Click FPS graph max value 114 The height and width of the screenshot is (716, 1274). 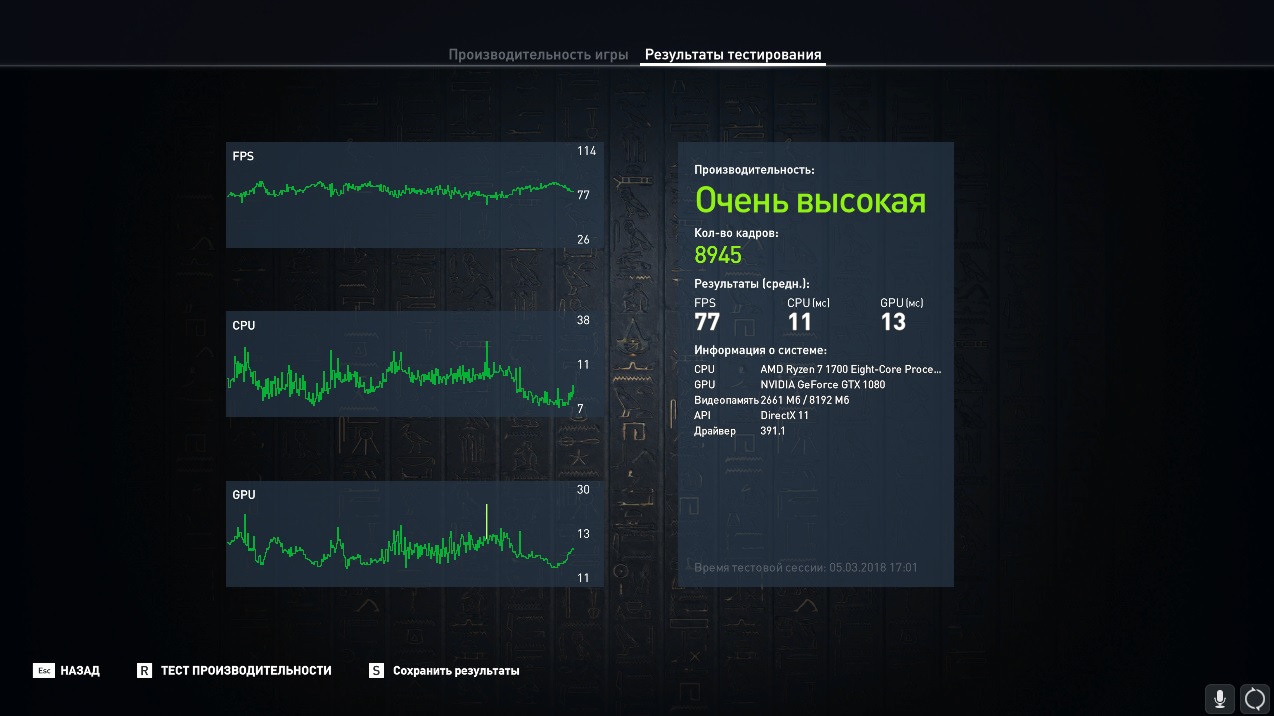[x=586, y=151]
